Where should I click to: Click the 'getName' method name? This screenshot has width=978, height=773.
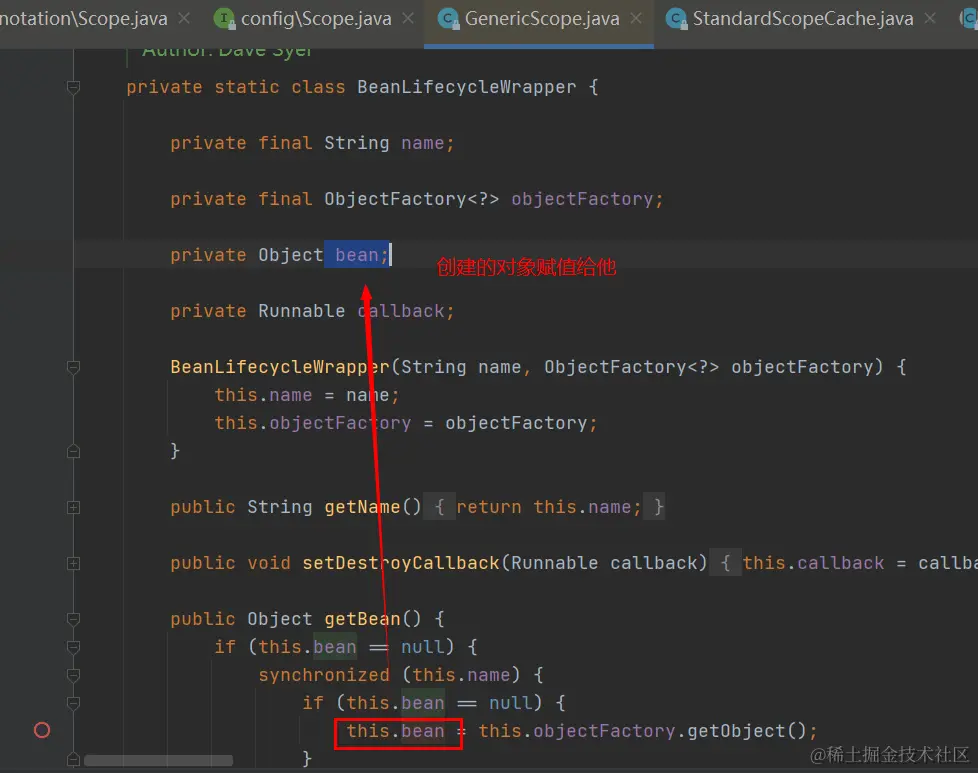click(x=362, y=507)
